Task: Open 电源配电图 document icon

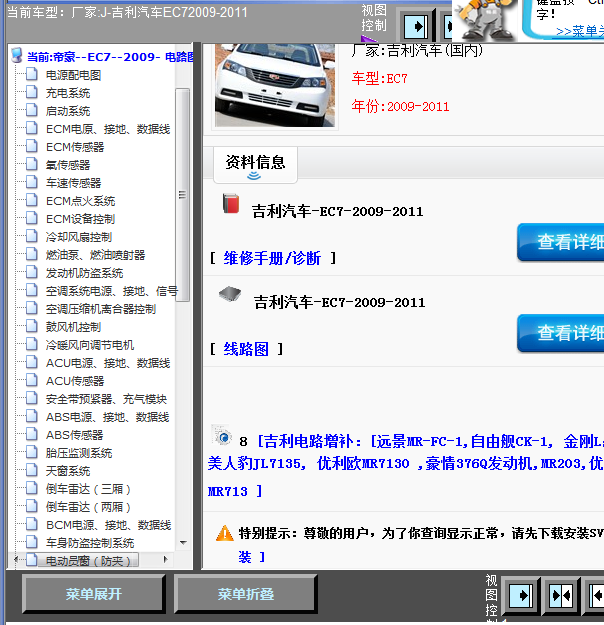Action: point(32,75)
